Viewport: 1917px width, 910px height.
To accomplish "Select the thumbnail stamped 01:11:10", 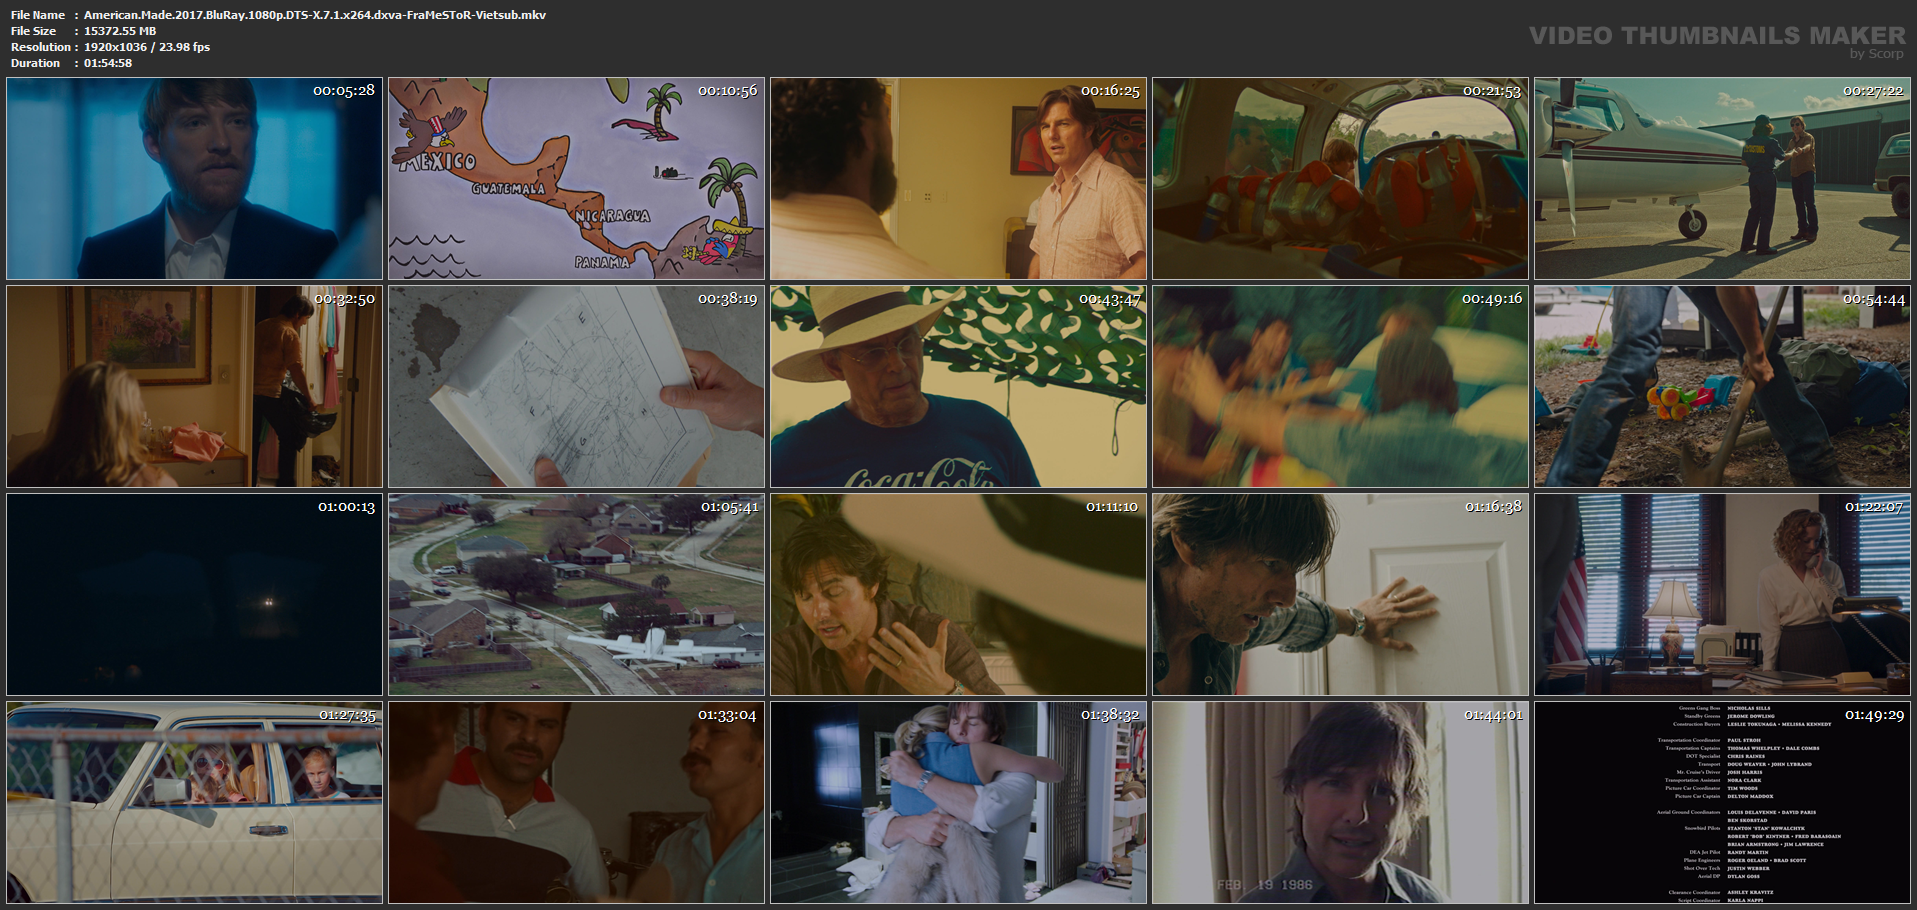I will point(958,595).
